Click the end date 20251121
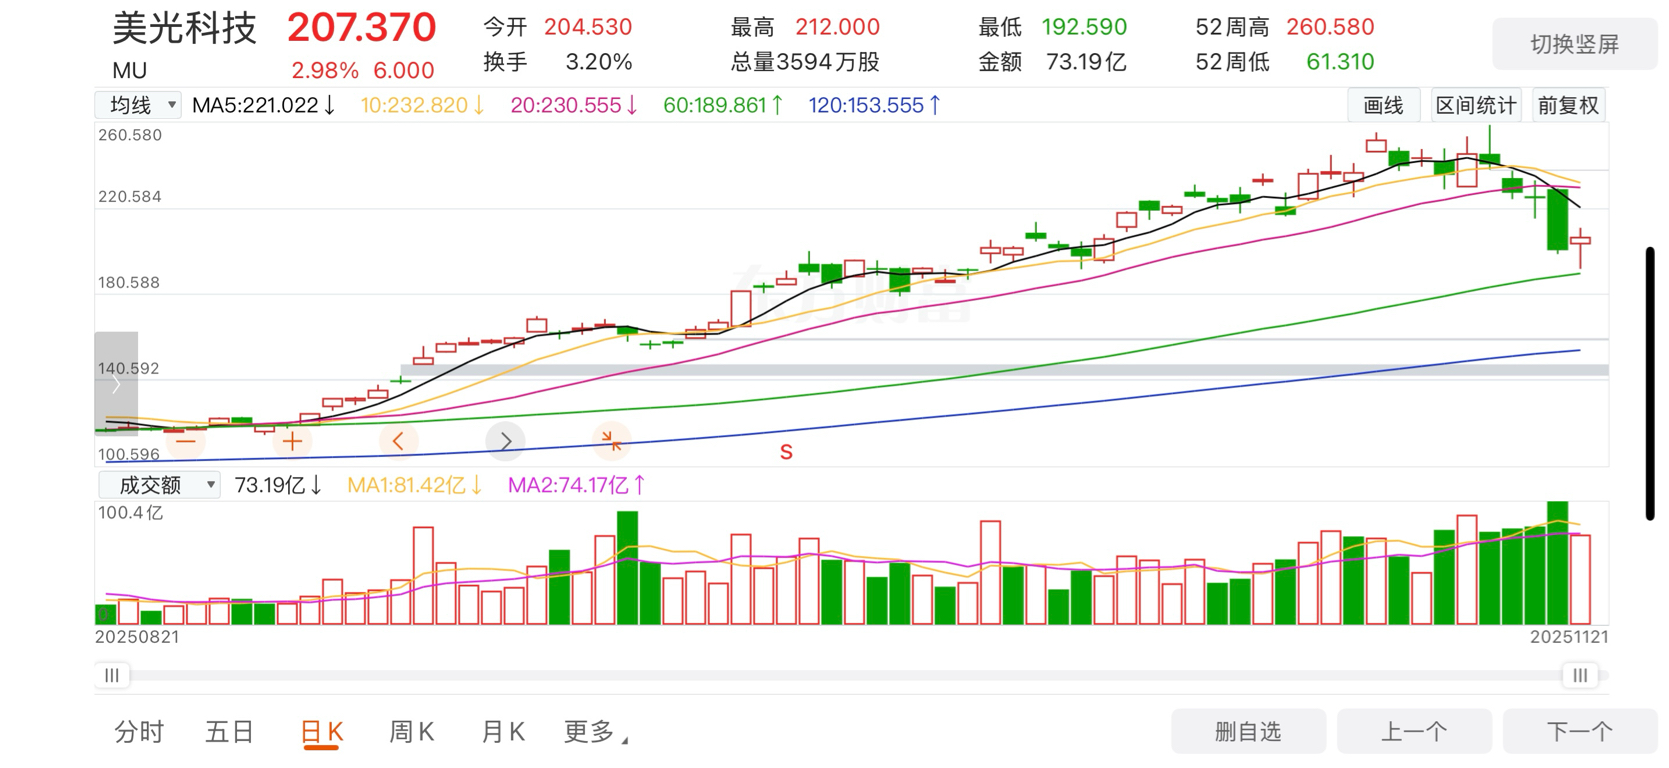Screen dimensions: 1669x768 (1569, 637)
